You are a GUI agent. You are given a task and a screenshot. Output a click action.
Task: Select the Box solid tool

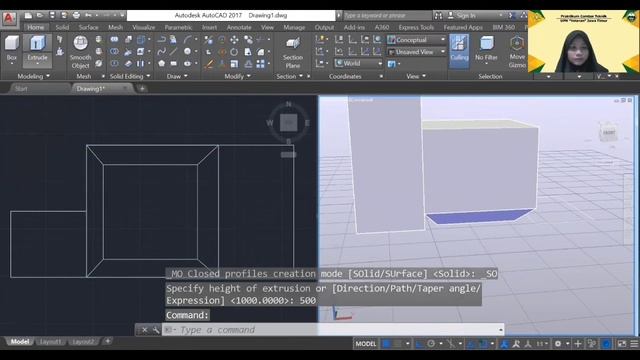[11, 48]
